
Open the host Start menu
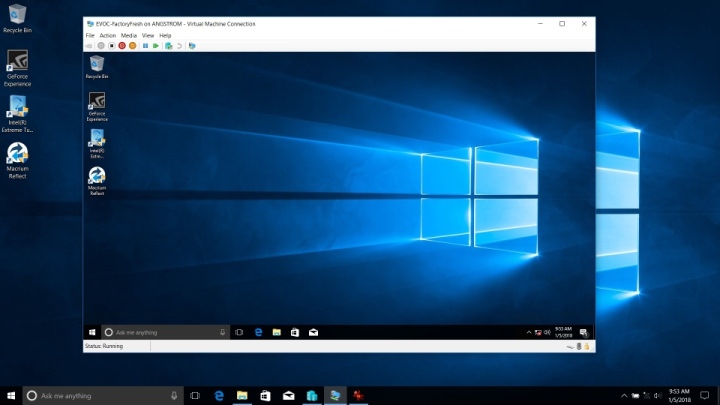[11, 395]
